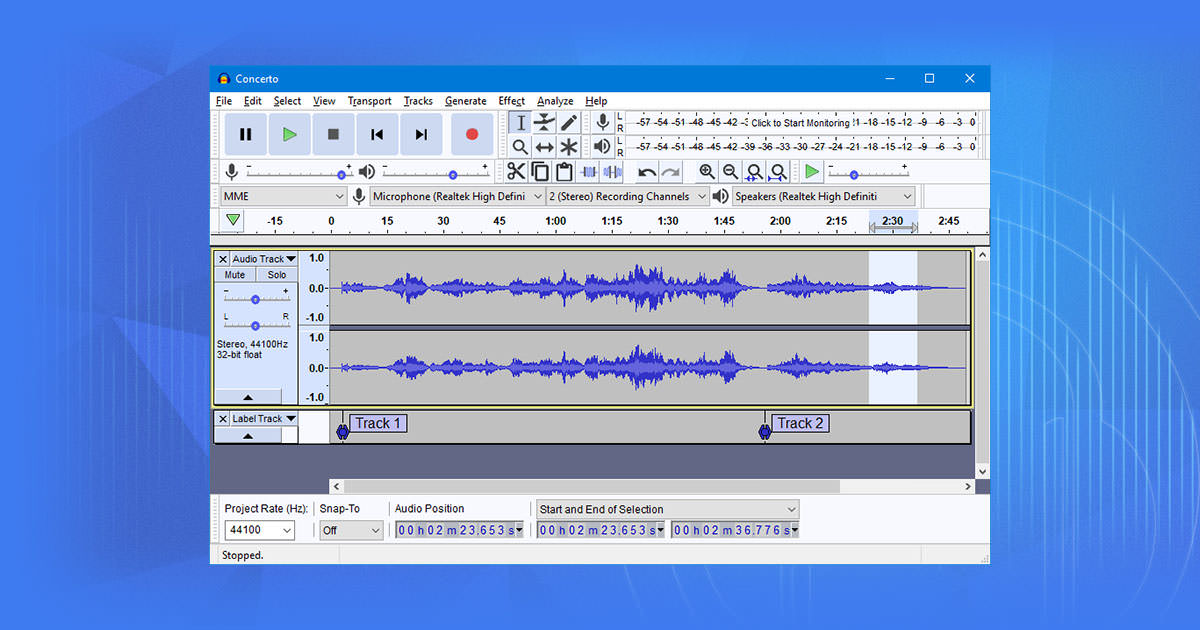Click the selection end time field 02 m 36.776 s

736,530
